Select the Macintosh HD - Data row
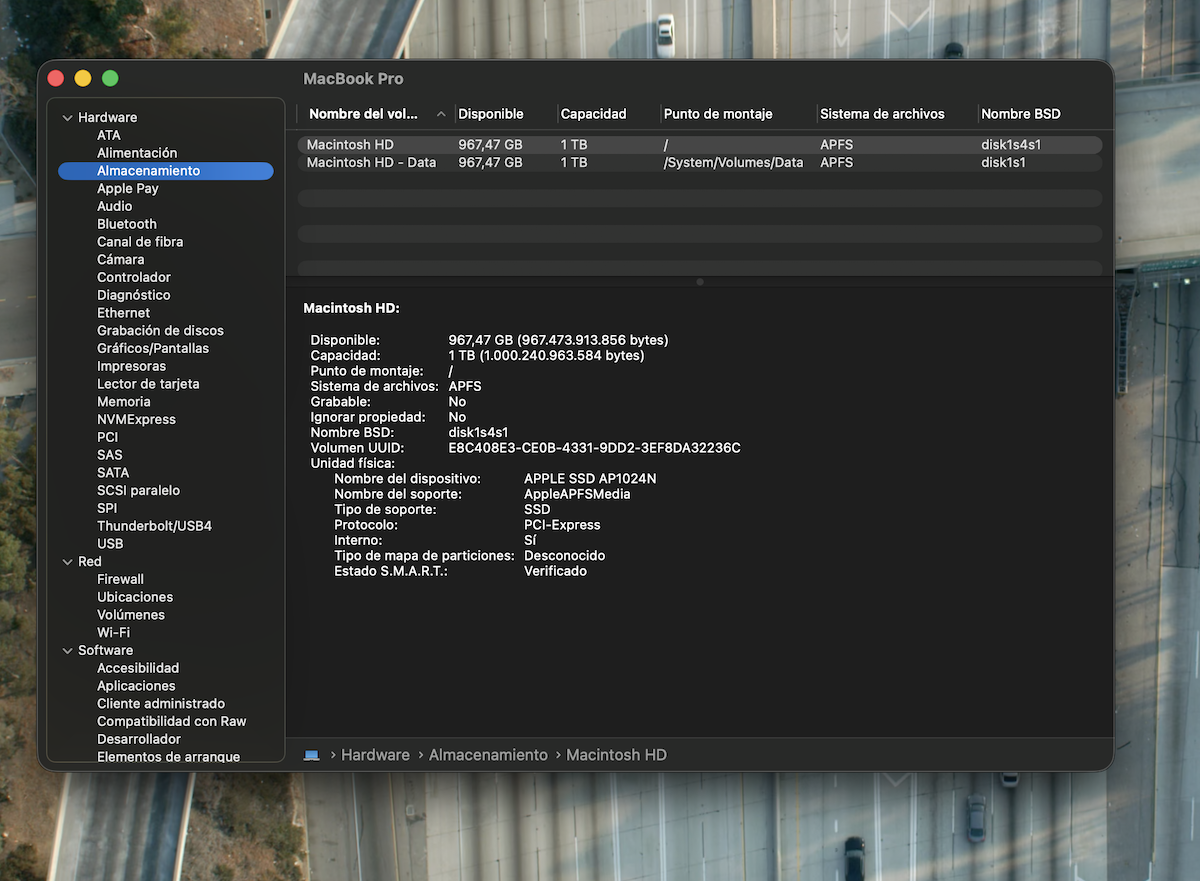This screenshot has width=1200, height=881. pyautogui.click(x=371, y=162)
